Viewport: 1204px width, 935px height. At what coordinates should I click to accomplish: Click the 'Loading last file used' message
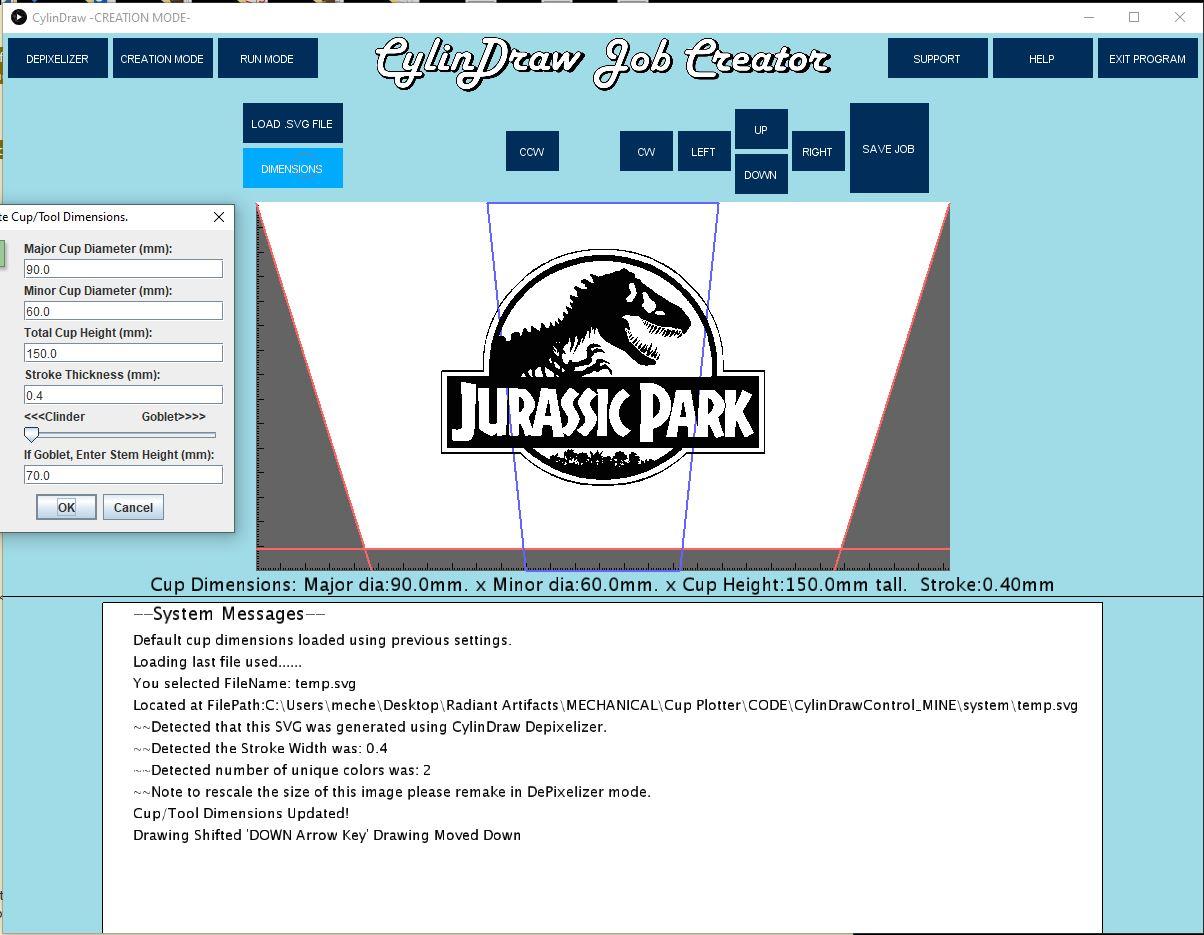217,662
